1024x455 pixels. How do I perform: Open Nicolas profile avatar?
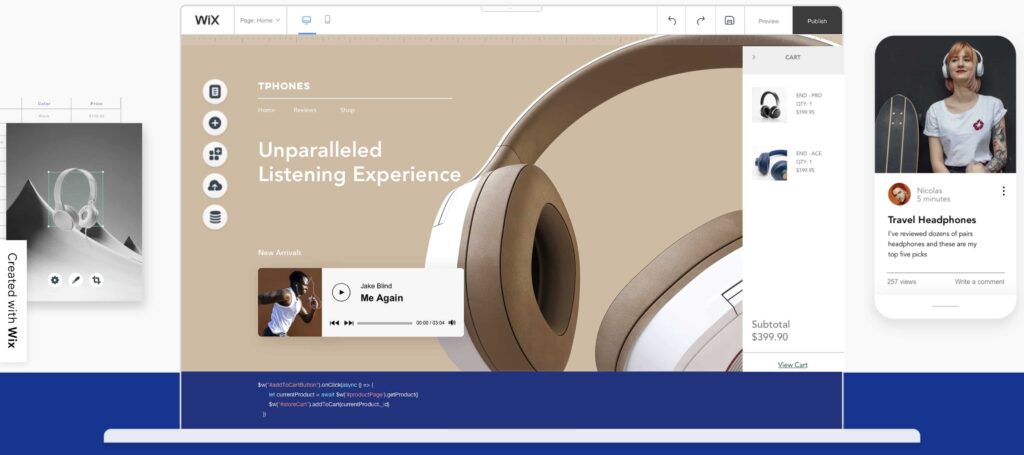pyautogui.click(x=899, y=194)
